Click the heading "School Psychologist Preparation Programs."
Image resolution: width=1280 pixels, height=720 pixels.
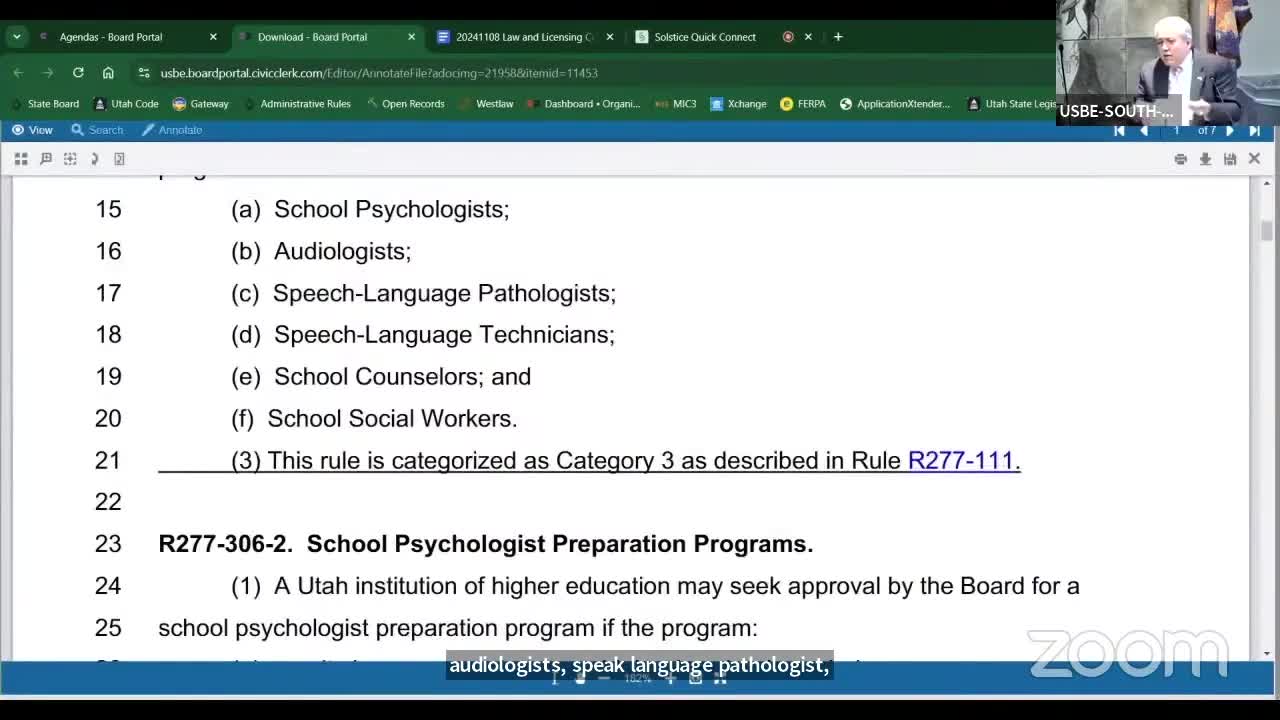560,544
